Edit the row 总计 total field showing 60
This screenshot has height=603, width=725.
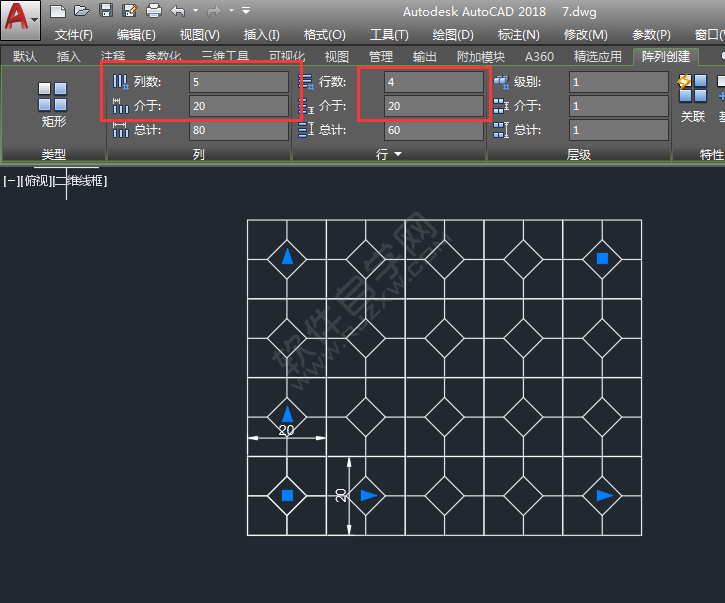click(434, 130)
